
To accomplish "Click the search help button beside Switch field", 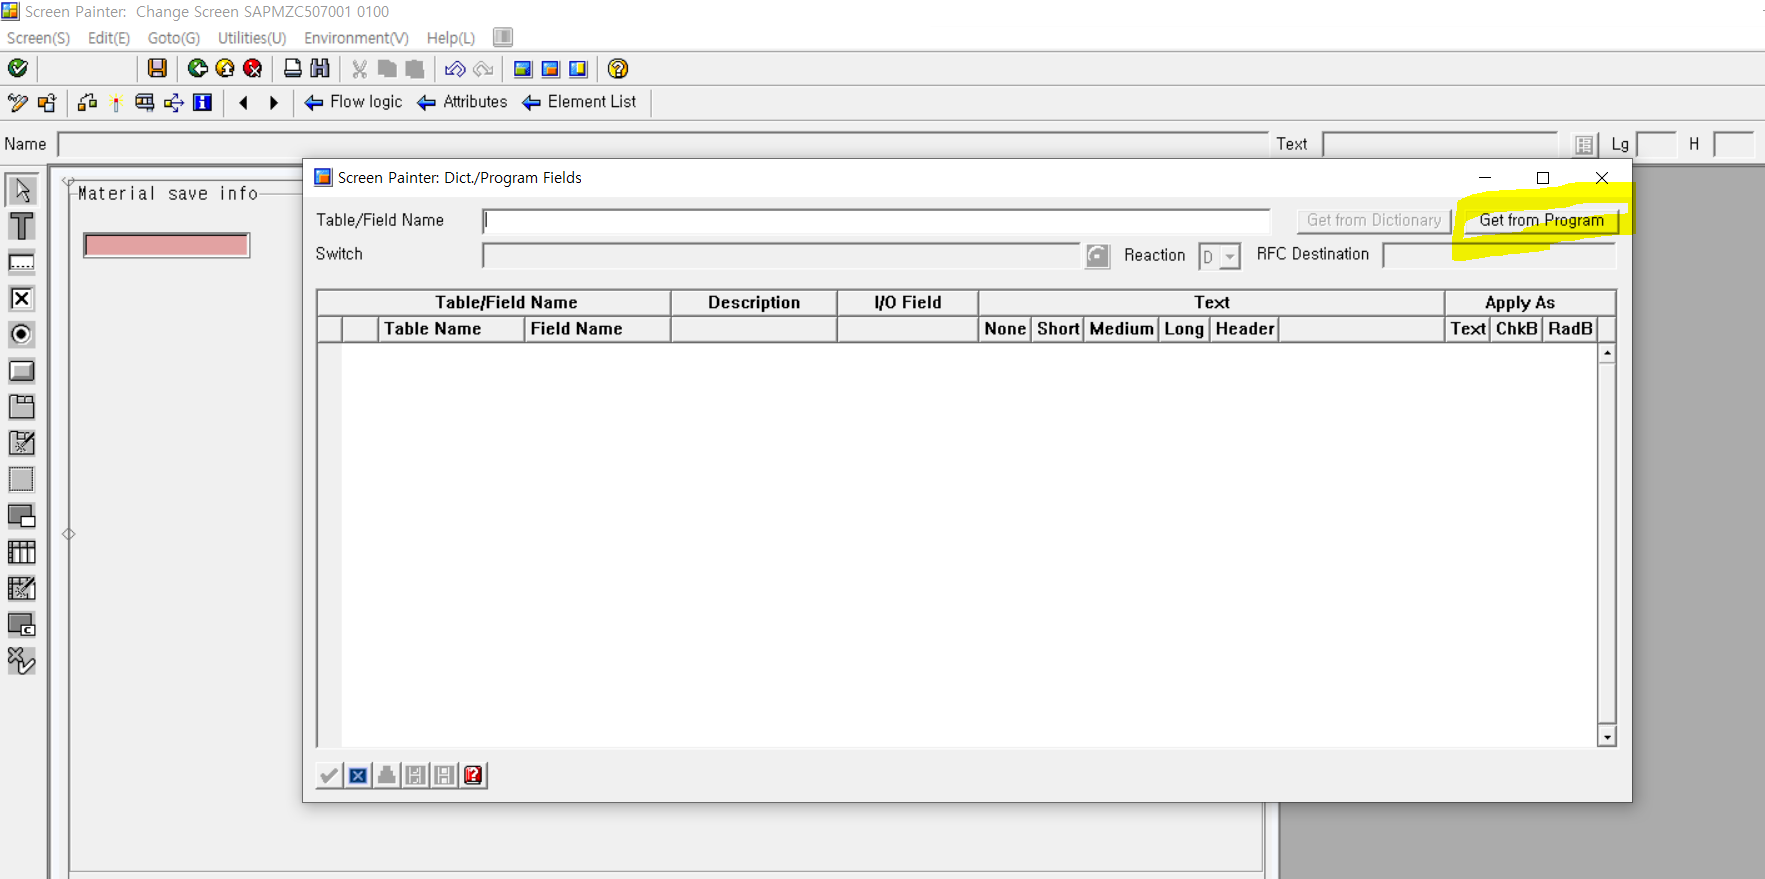I will (x=1097, y=256).
